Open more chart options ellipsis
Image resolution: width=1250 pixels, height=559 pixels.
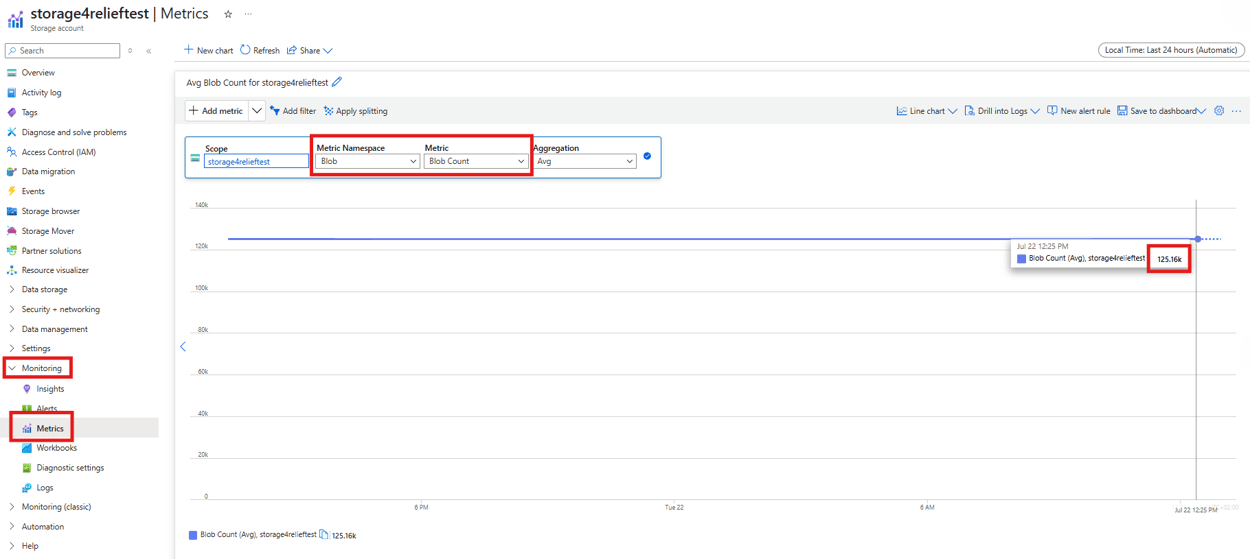[x=1237, y=111]
